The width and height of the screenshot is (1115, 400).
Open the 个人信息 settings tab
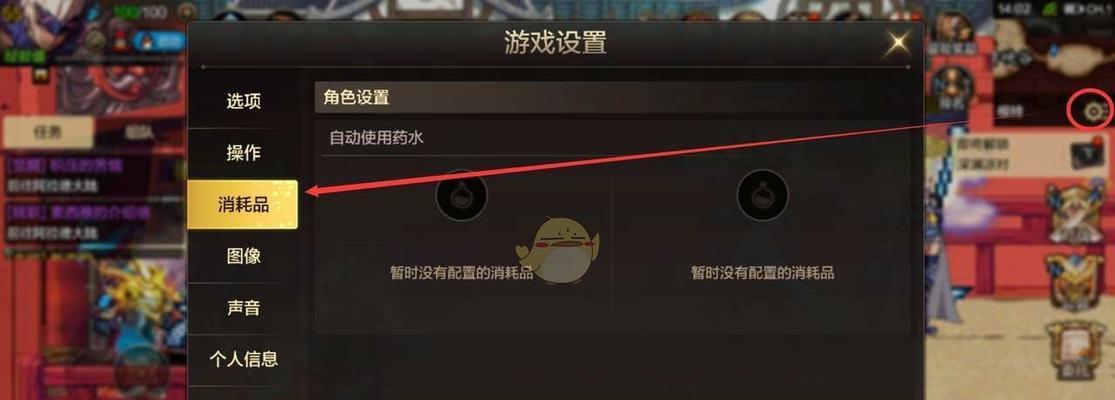pos(243,359)
